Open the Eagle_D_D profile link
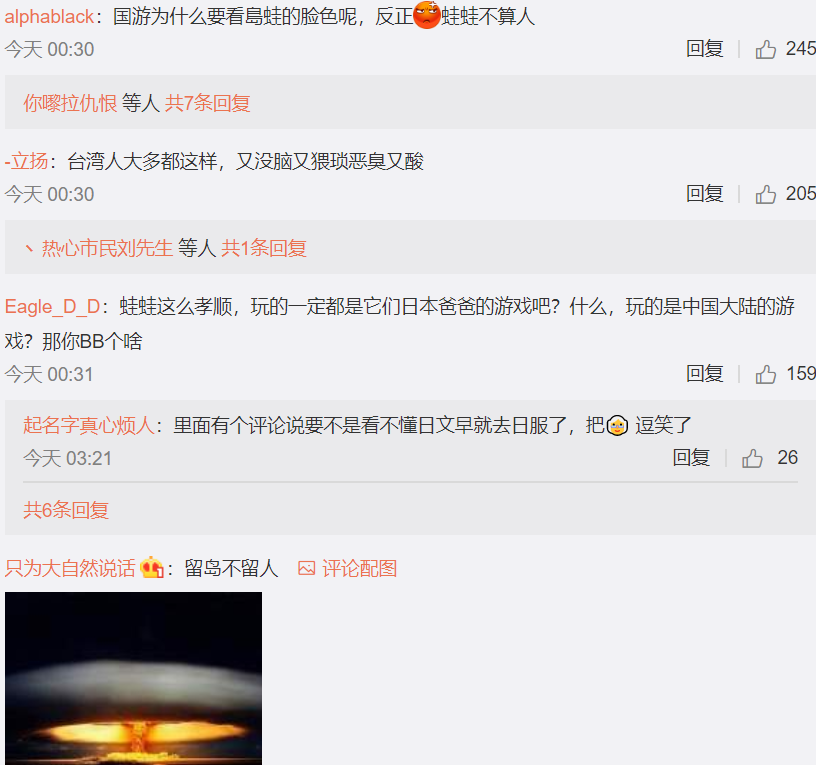Screen dimensions: 816x765 pyautogui.click(x=53, y=307)
